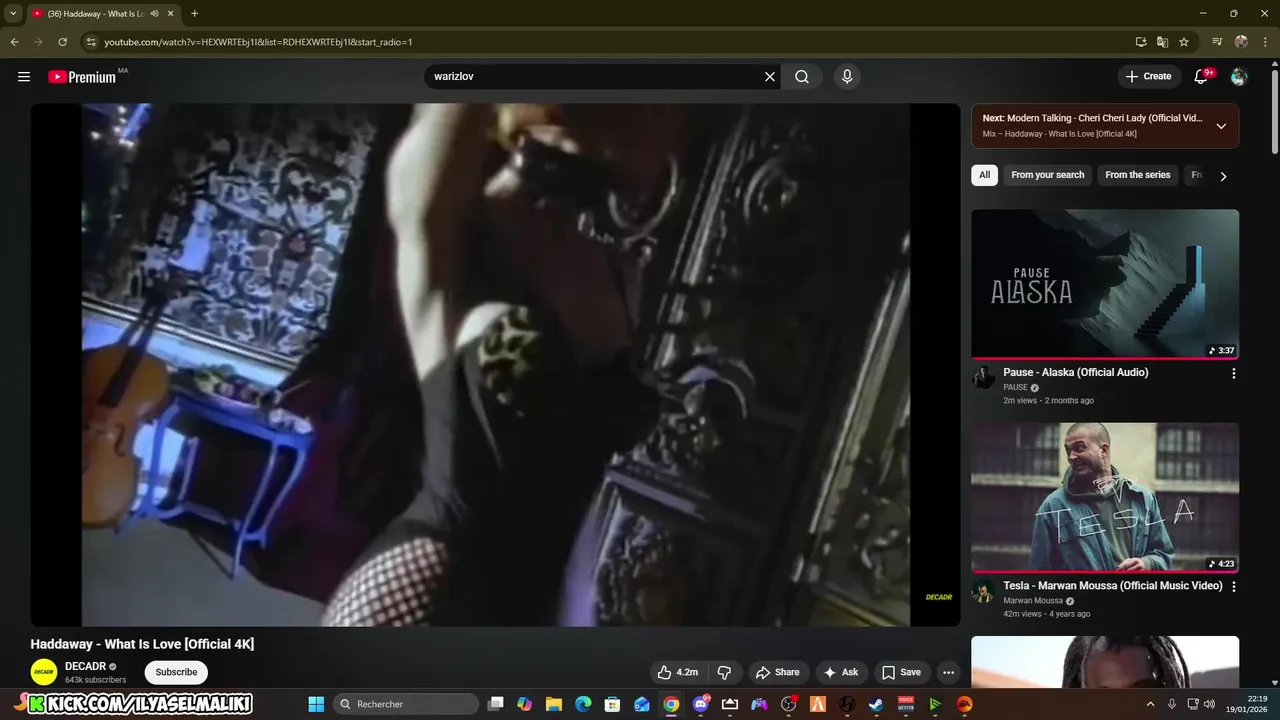Click the Haddaway video player

495,365
